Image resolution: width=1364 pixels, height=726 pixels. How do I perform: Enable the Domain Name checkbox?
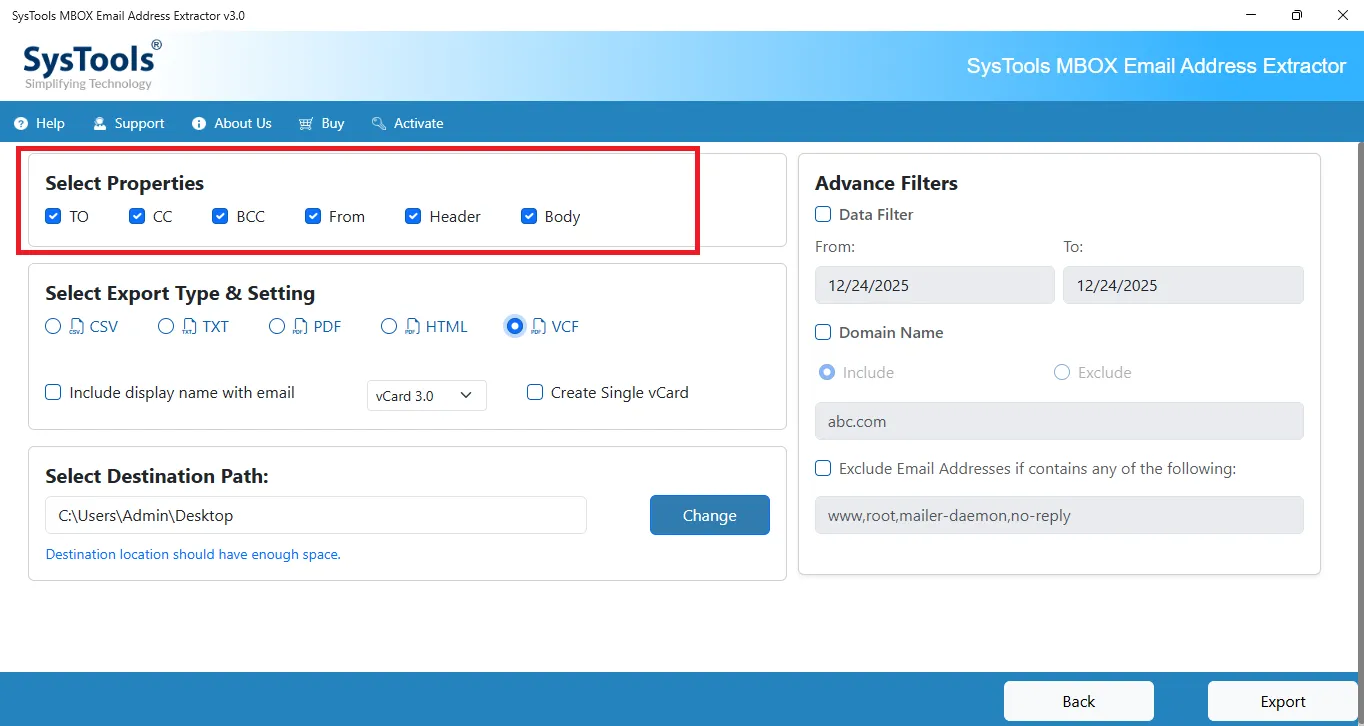tap(823, 332)
